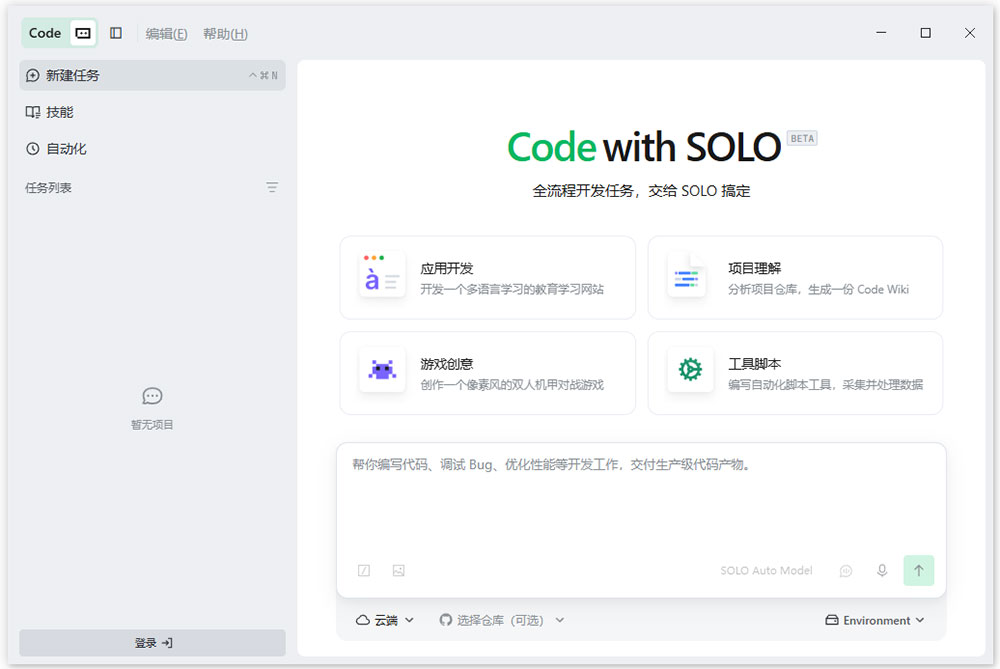Viewport: 1000px width, 669px height.
Task: Switch to the chat mode icon tab
Action: point(83,33)
